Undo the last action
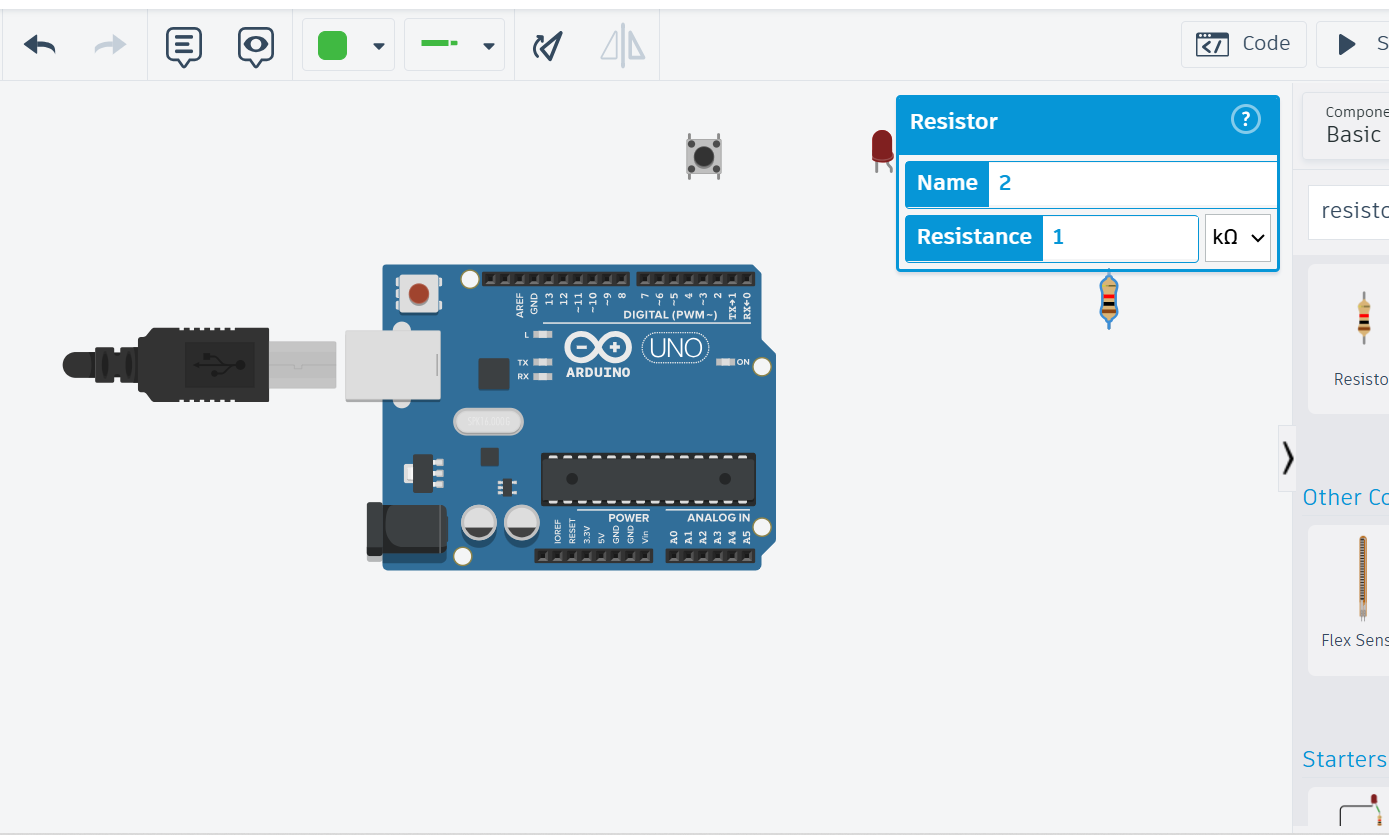The image size is (1389, 835). tap(39, 45)
